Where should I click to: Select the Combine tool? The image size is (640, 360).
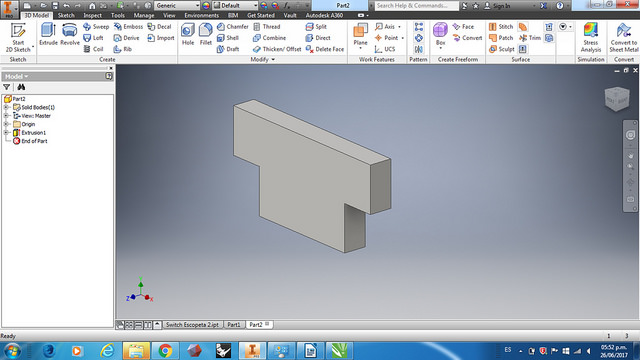click(x=269, y=38)
